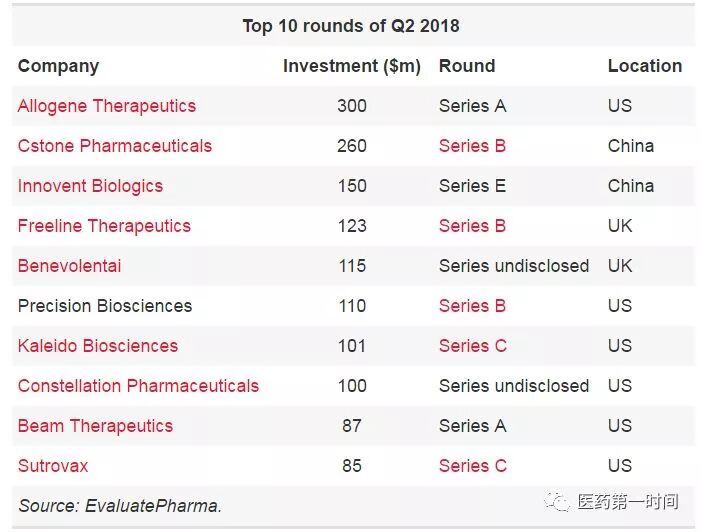701x532 pixels.
Task: Open the Allogene Therapeutics company link
Action: [x=107, y=106]
